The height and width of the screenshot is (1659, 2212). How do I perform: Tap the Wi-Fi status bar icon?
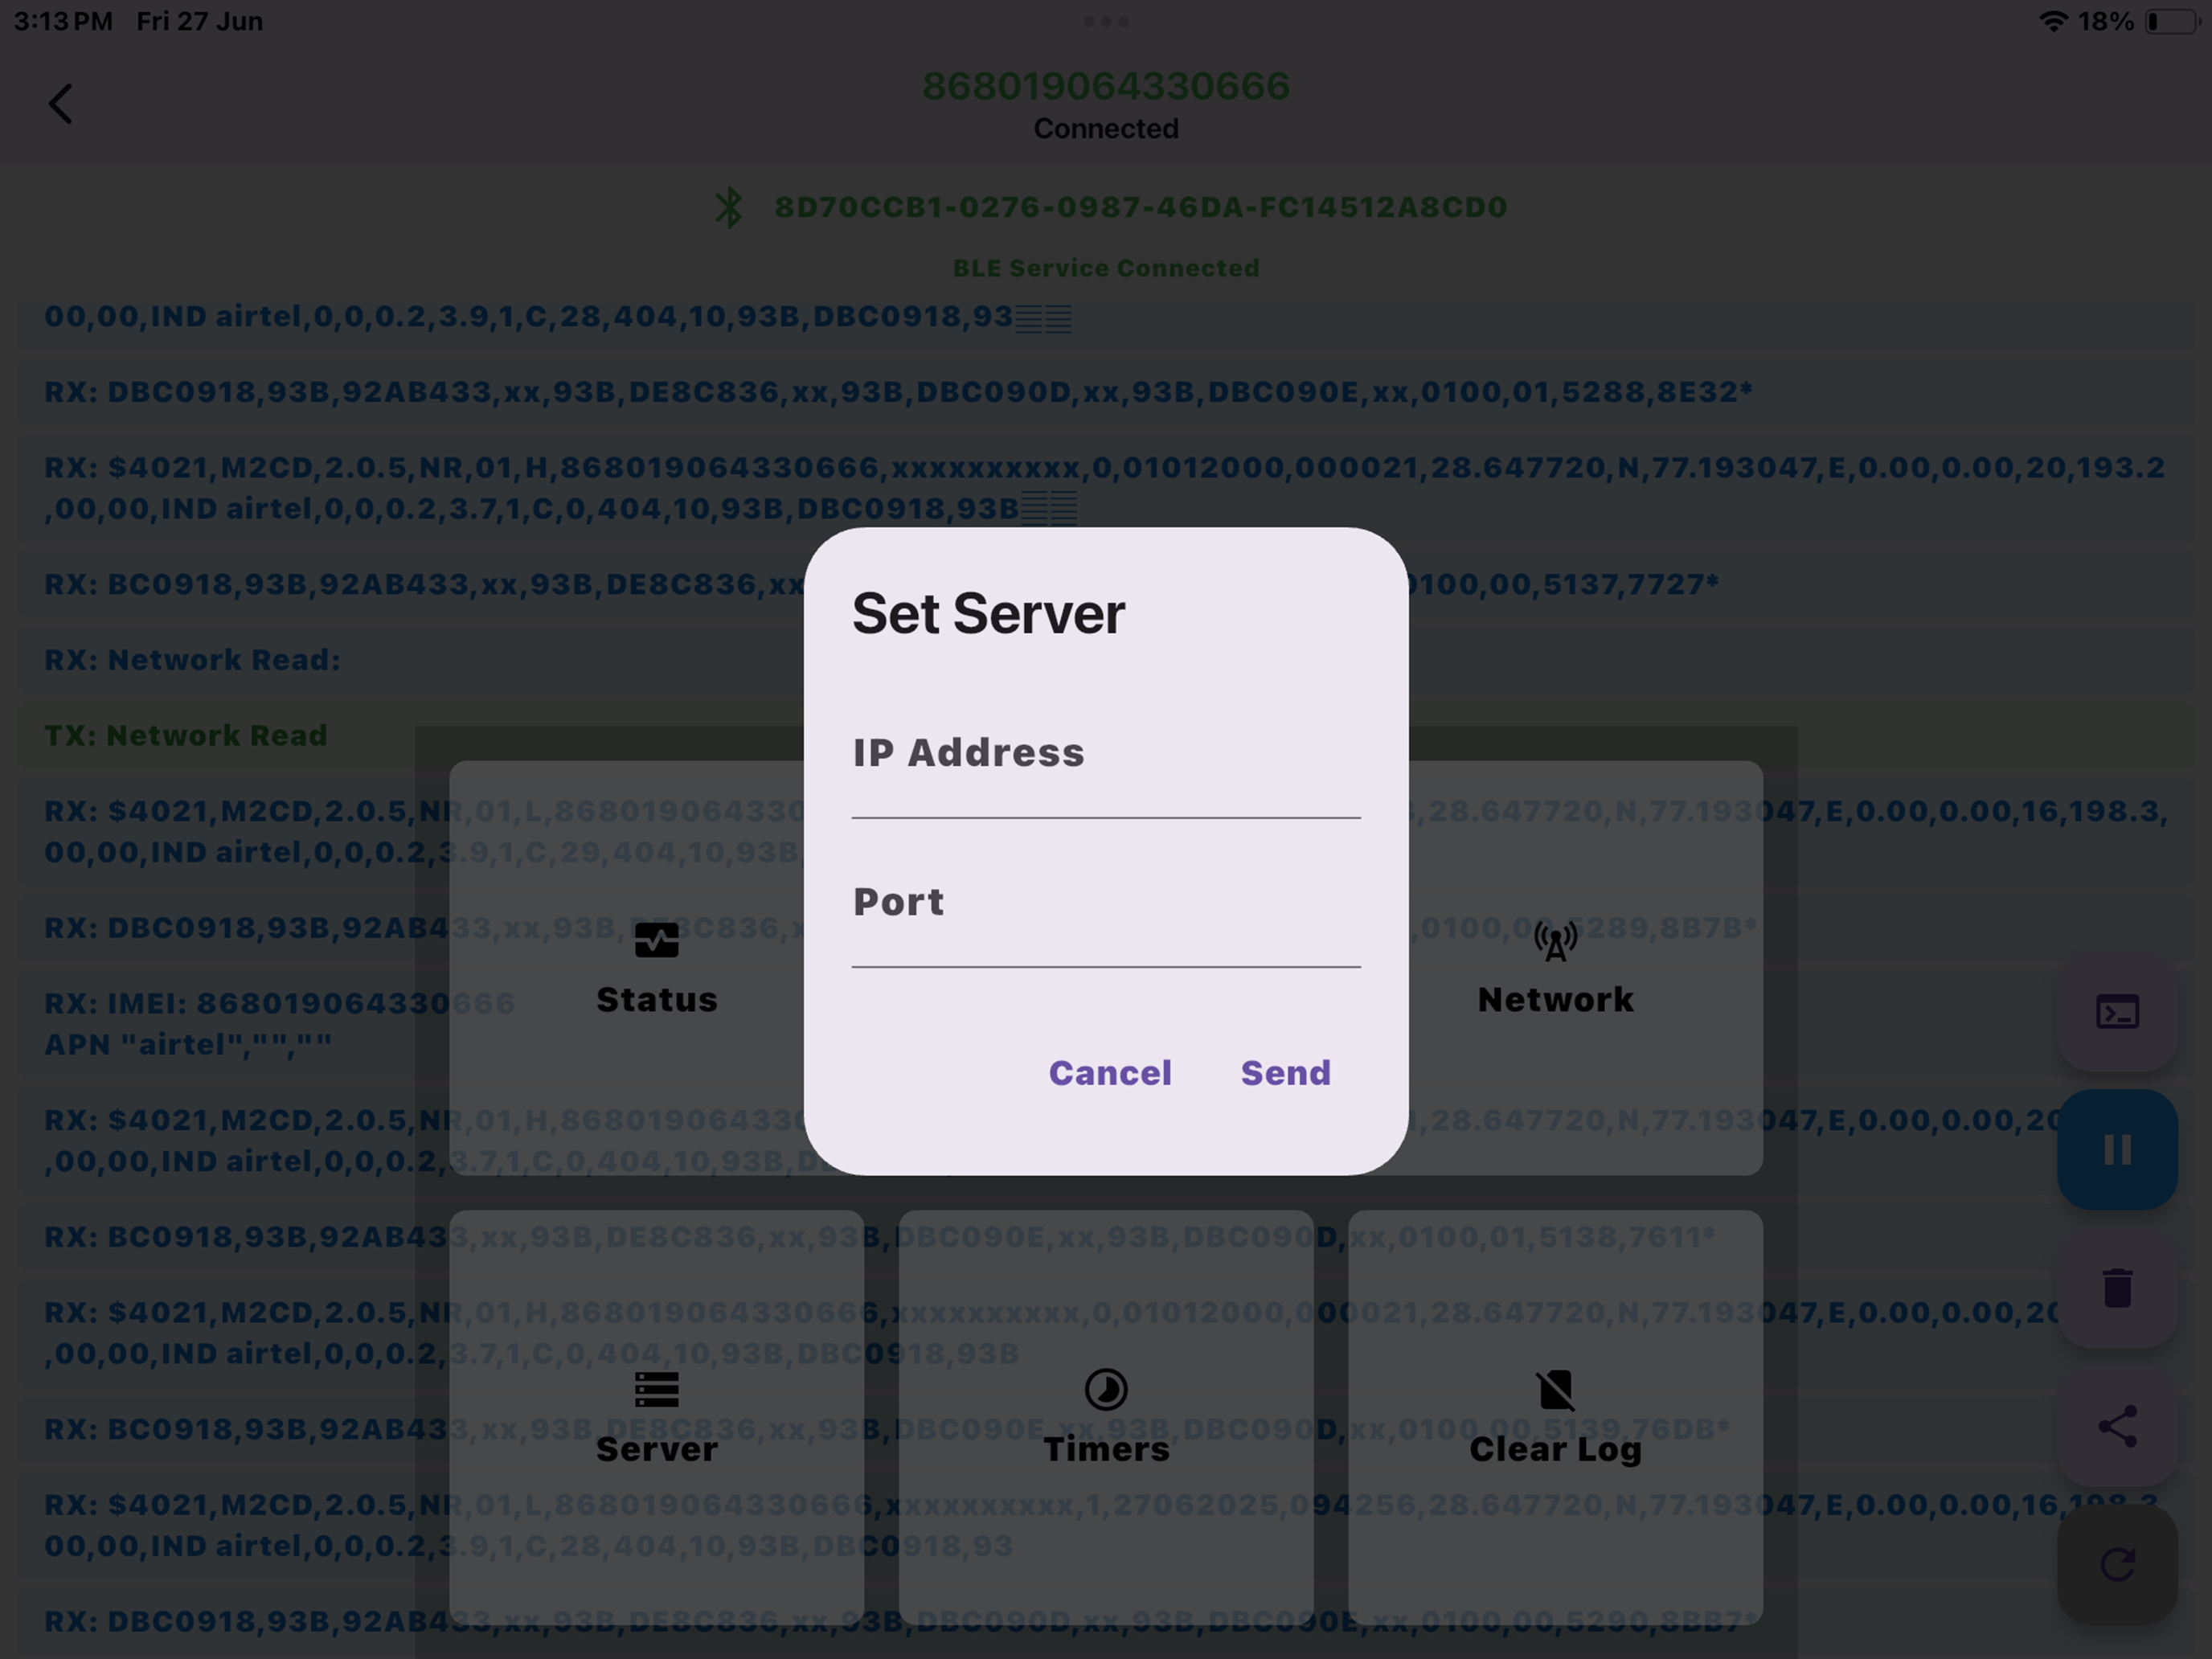(2053, 21)
